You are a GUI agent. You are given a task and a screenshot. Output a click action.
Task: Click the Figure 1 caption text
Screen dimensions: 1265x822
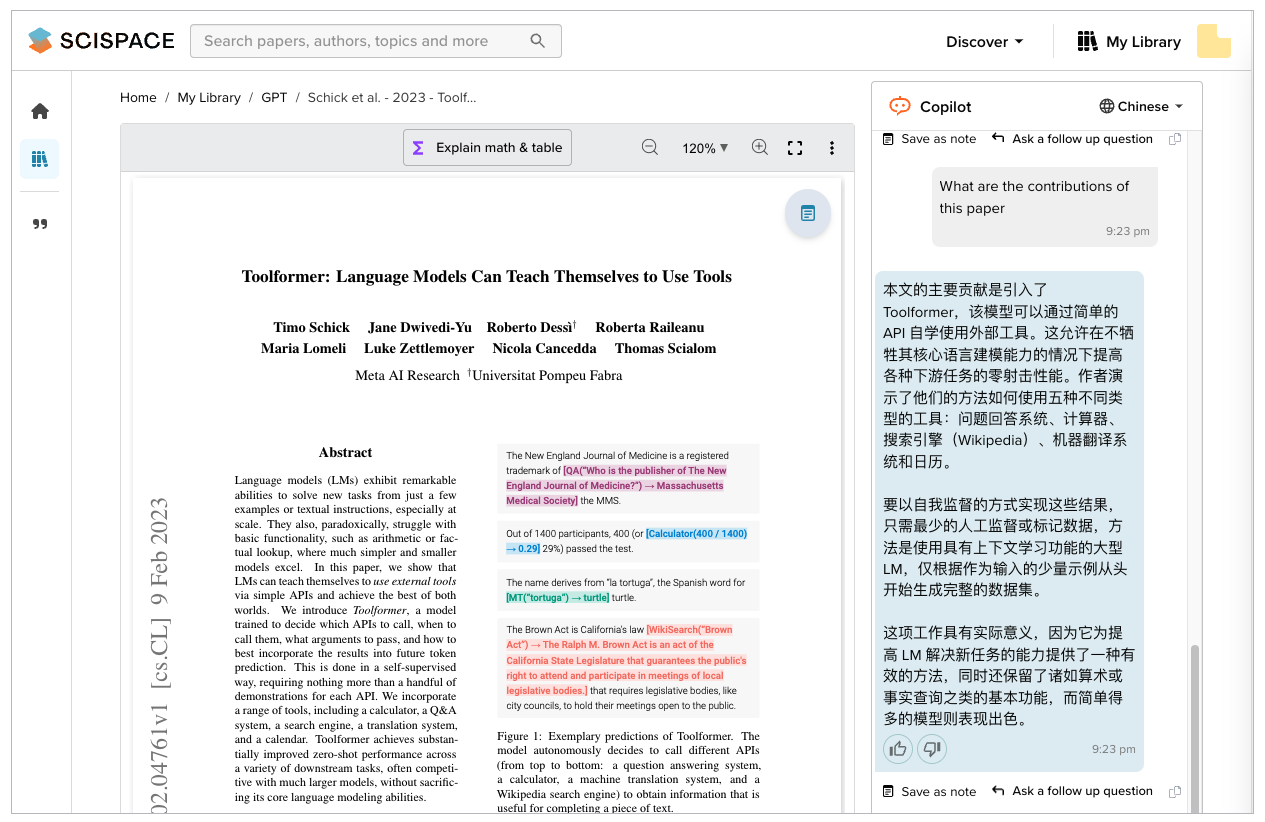tap(628, 771)
